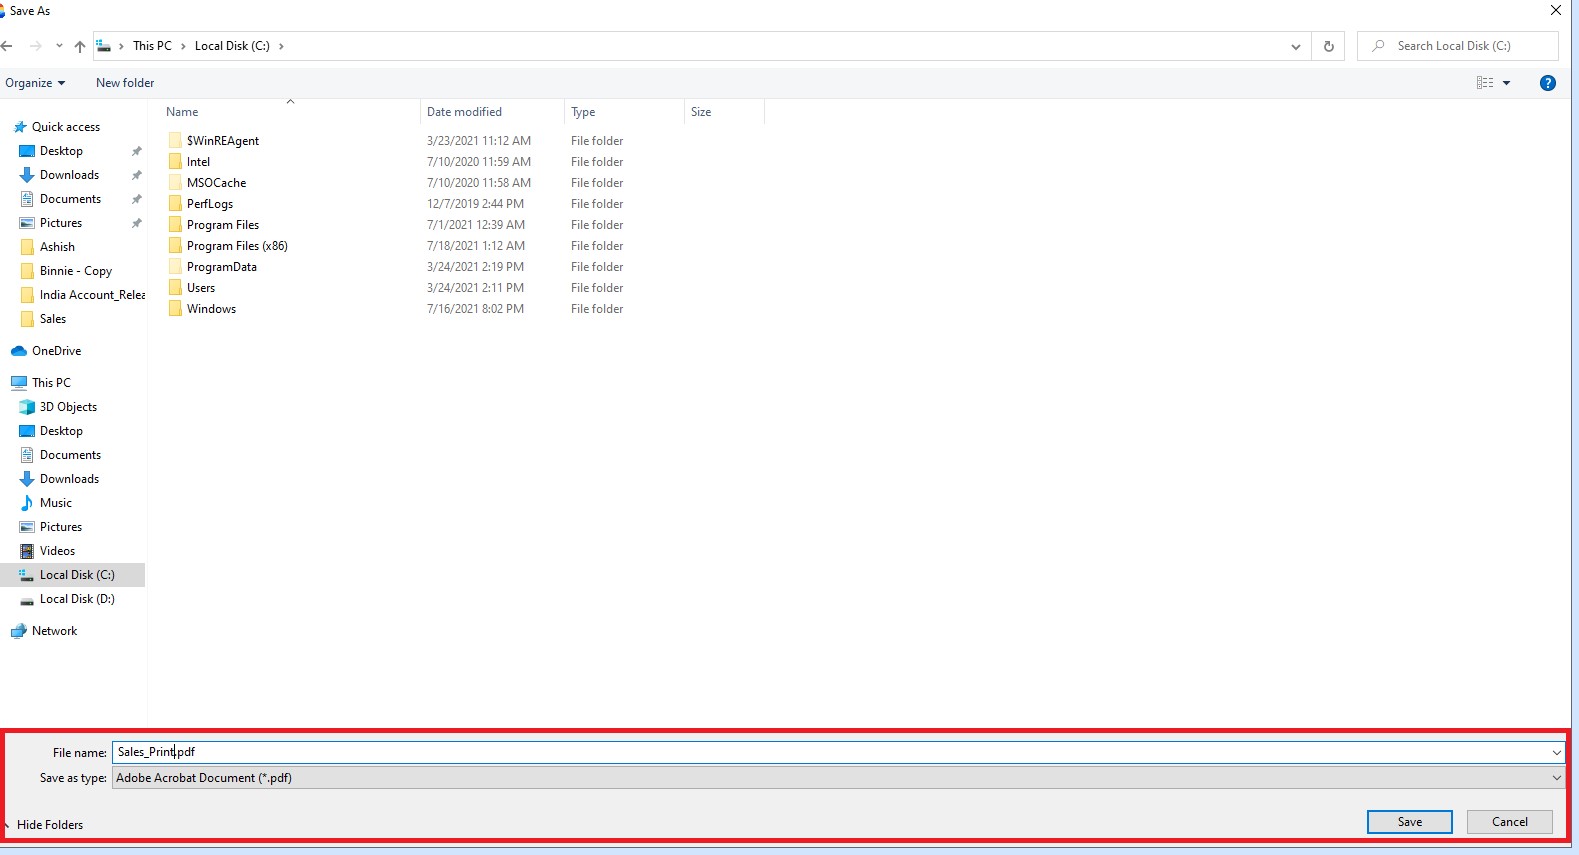Open pinned Documents under Quick access
This screenshot has width=1579, height=855.
[70, 199]
